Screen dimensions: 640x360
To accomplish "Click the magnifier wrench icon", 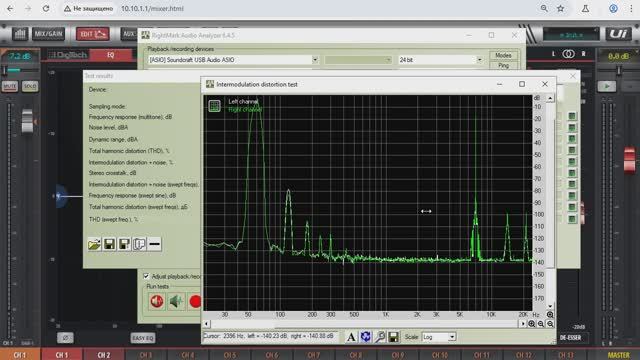I will tap(380, 337).
